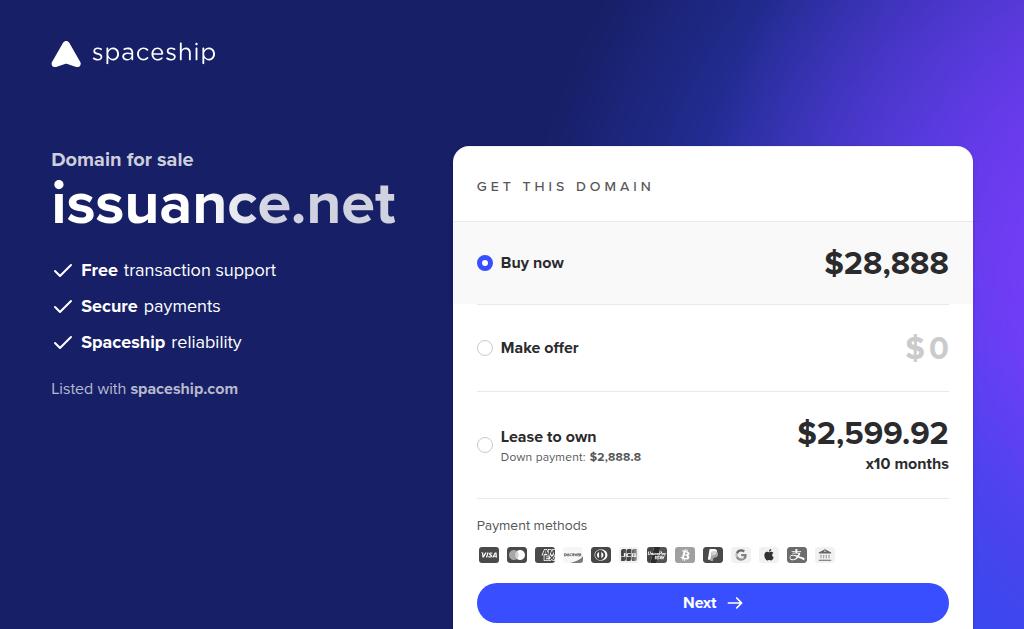The image size is (1024, 629).
Task: Click the Mastercard payment icon
Action: [517, 555]
